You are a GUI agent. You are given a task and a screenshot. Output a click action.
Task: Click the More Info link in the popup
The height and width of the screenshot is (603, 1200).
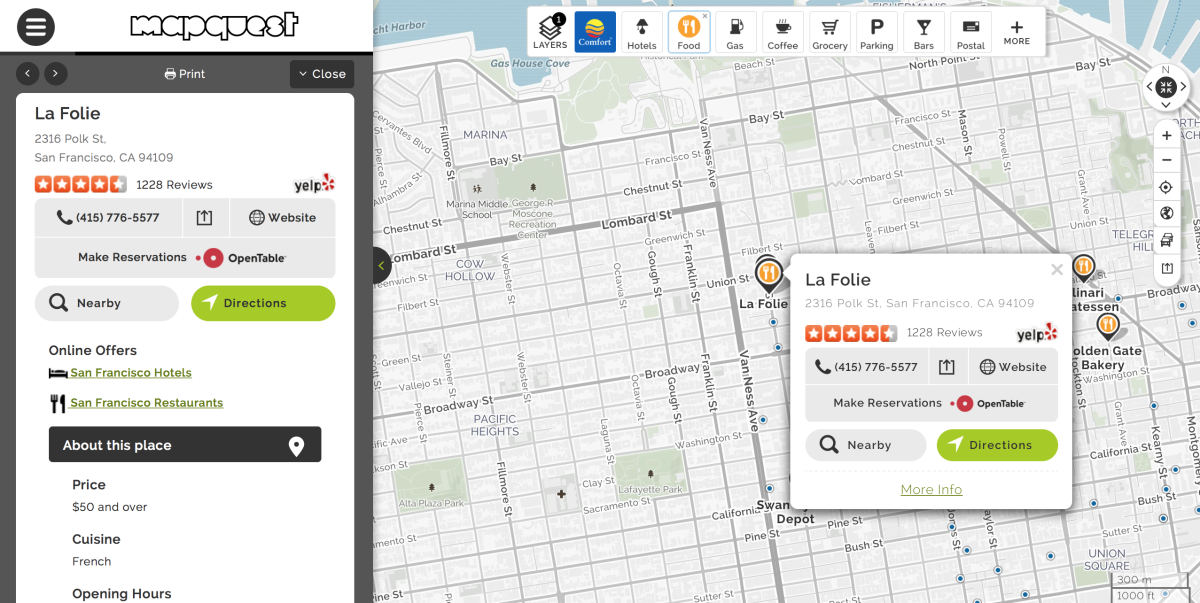coord(931,489)
